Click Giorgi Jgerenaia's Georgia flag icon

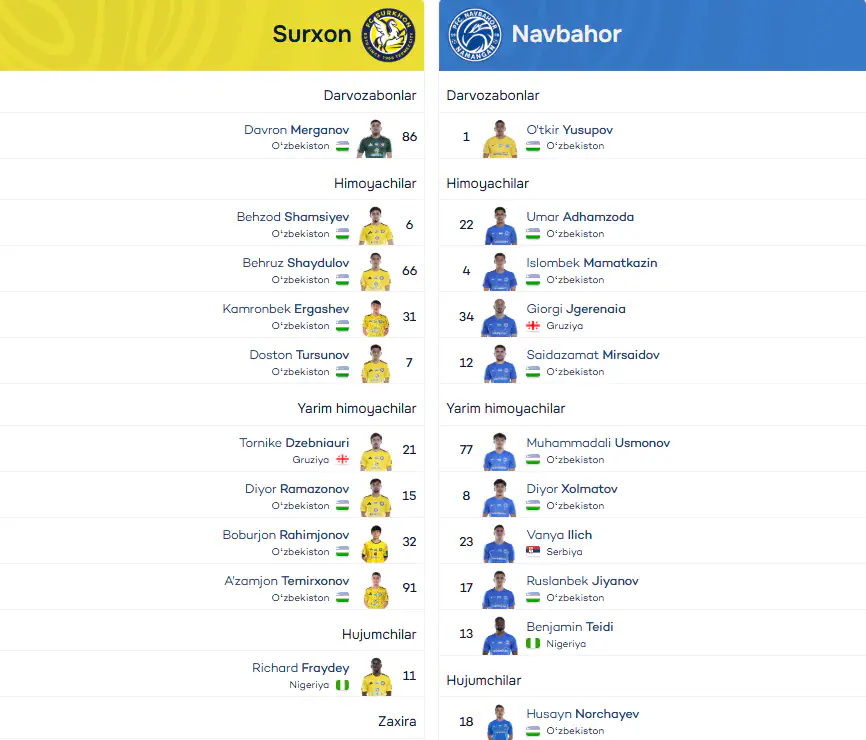click(533, 326)
